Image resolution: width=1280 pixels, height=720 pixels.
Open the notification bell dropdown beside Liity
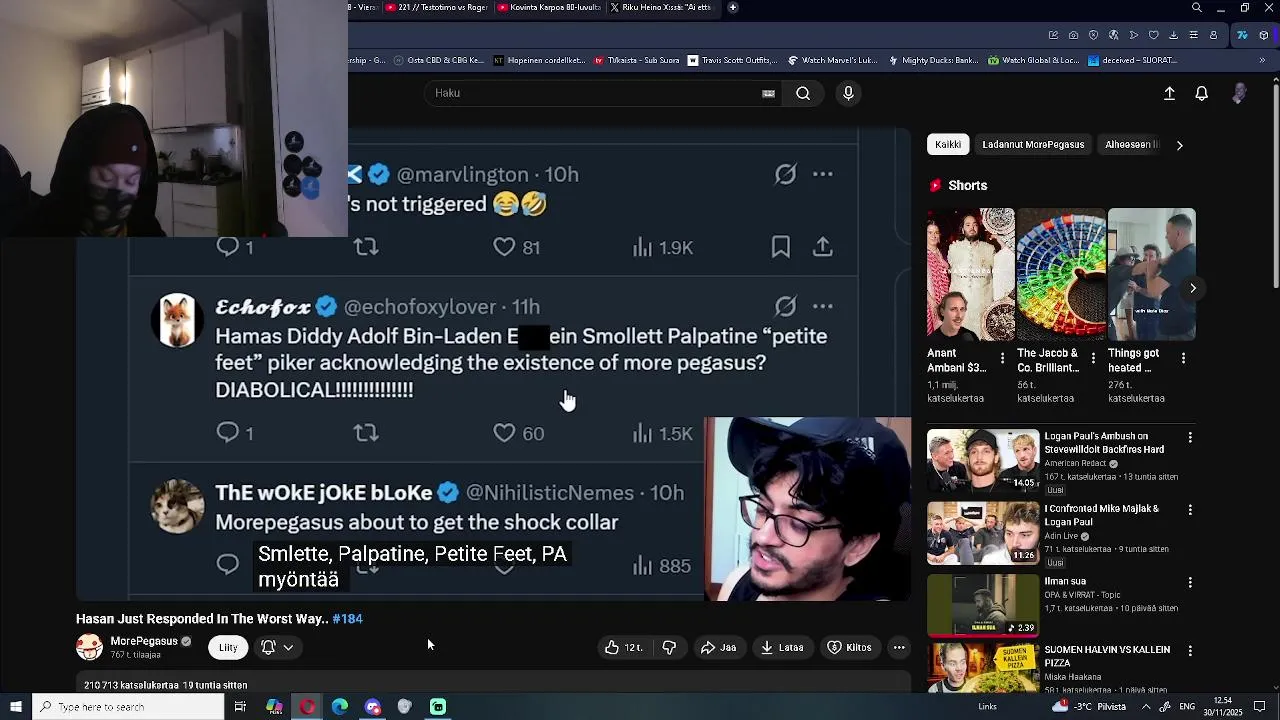[x=277, y=647]
